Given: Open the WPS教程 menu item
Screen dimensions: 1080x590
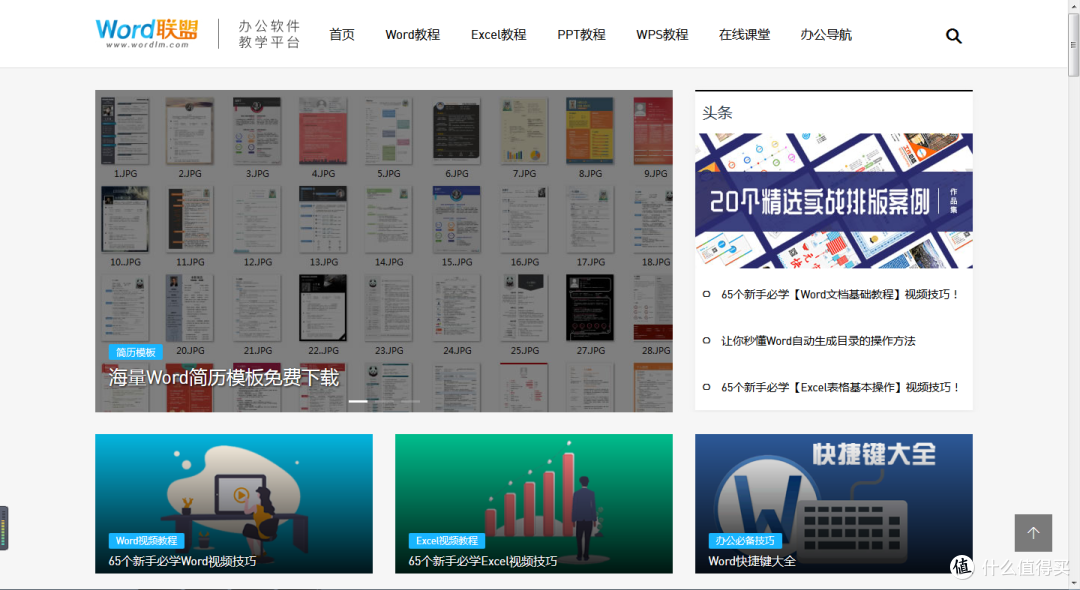Looking at the screenshot, I should click(662, 34).
